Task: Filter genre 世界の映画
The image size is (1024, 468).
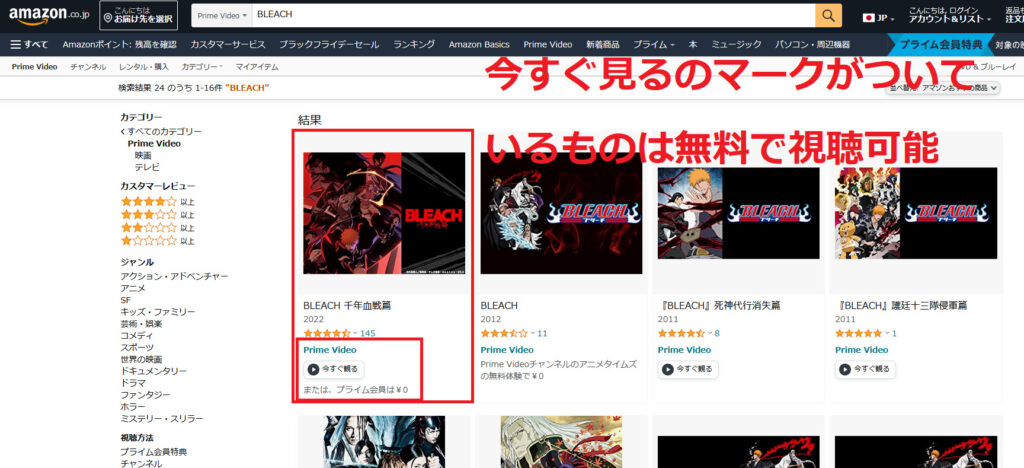Action: pos(141,360)
